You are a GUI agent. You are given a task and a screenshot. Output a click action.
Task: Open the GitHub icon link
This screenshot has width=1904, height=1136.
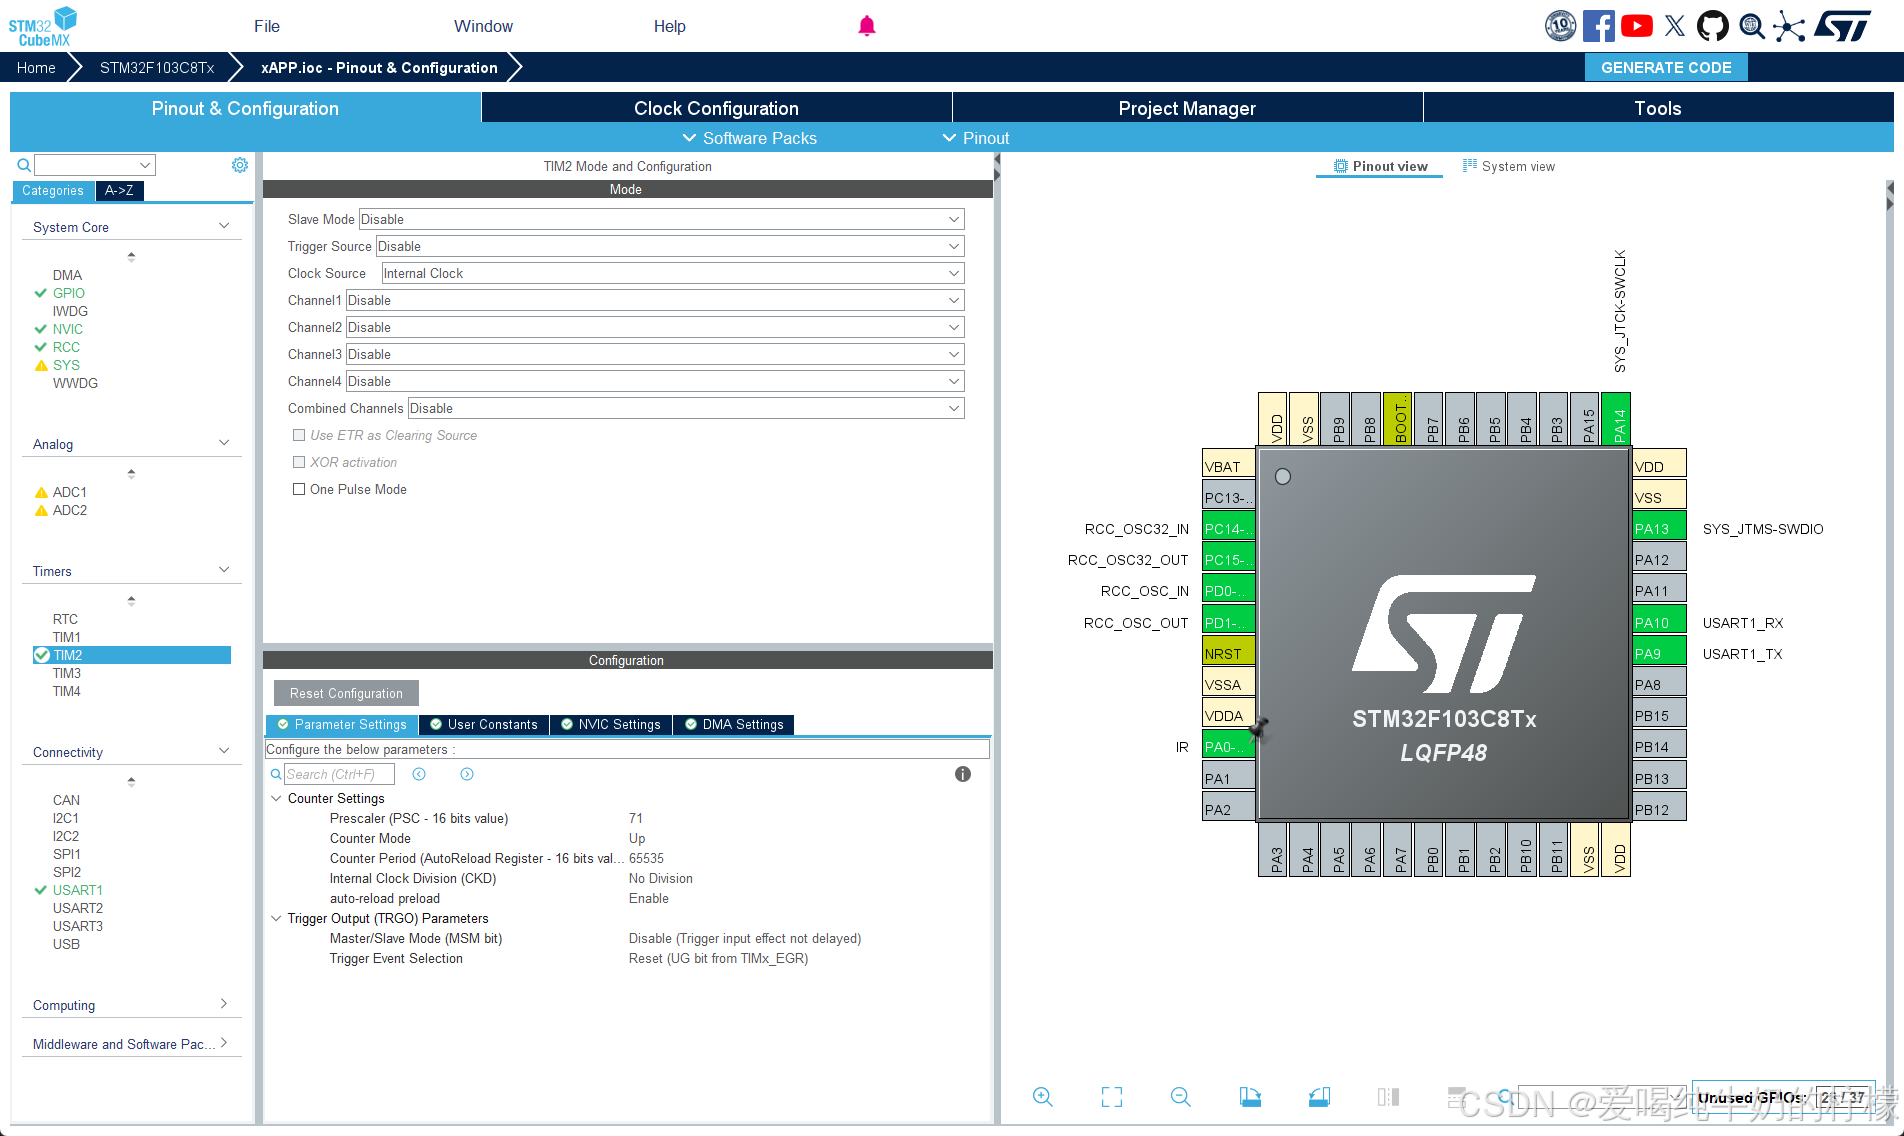(x=1713, y=26)
